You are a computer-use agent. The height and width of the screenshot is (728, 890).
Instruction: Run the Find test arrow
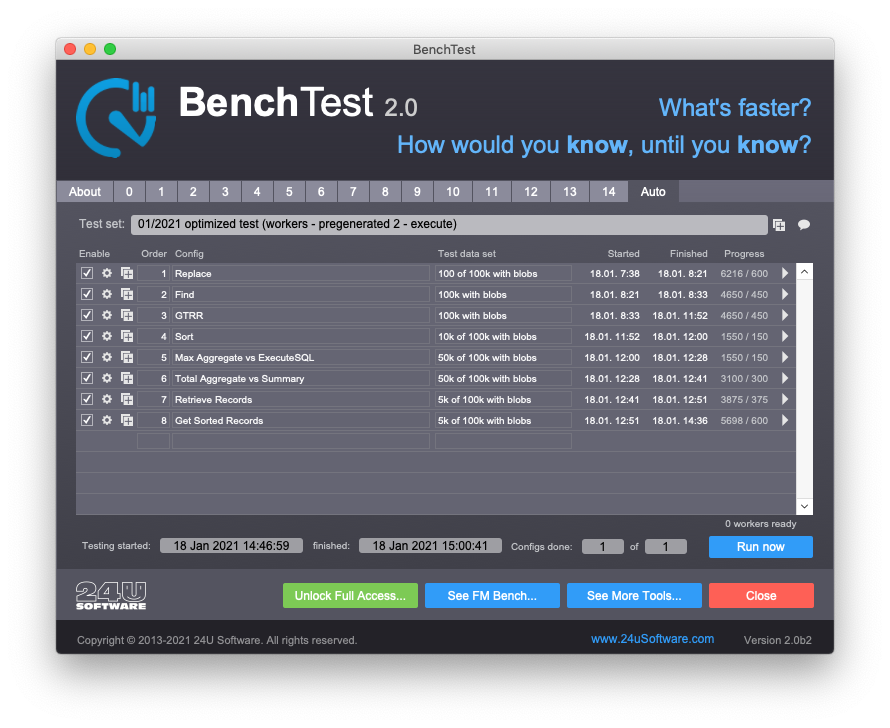tap(785, 294)
